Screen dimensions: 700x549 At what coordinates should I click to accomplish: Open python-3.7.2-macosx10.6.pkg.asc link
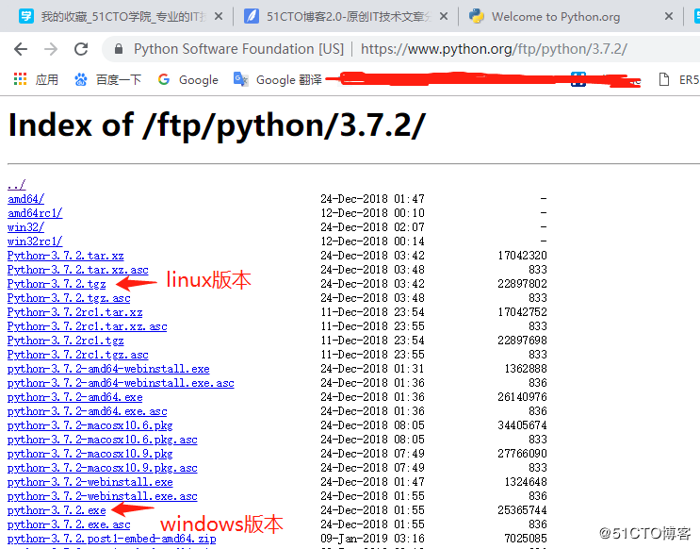point(103,440)
